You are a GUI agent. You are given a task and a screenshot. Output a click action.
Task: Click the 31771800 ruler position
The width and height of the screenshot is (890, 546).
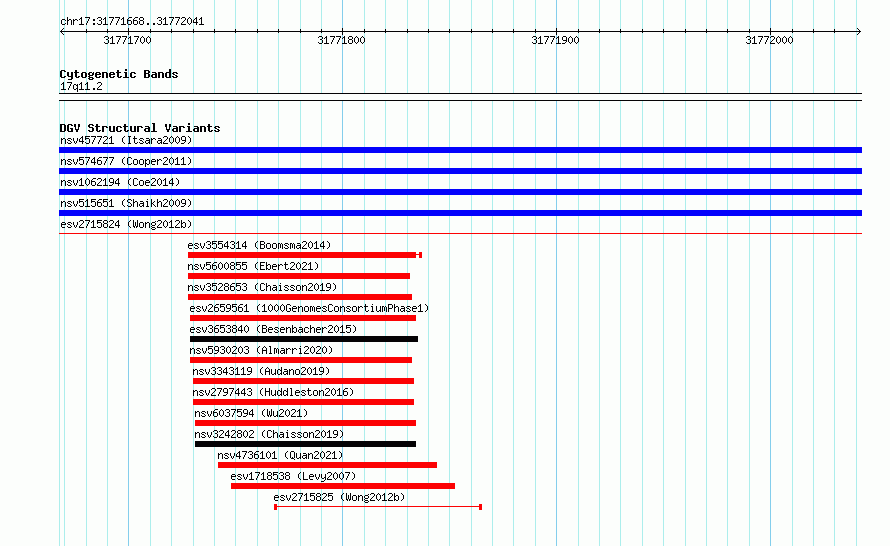click(342, 40)
